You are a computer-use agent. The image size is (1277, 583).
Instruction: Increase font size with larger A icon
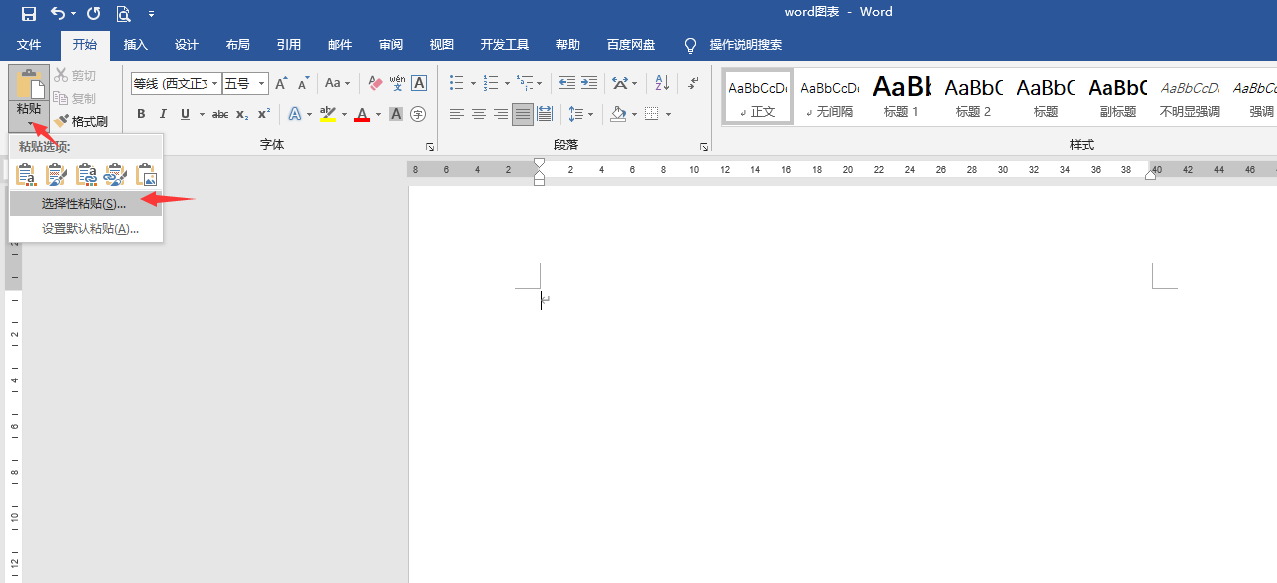click(x=281, y=83)
